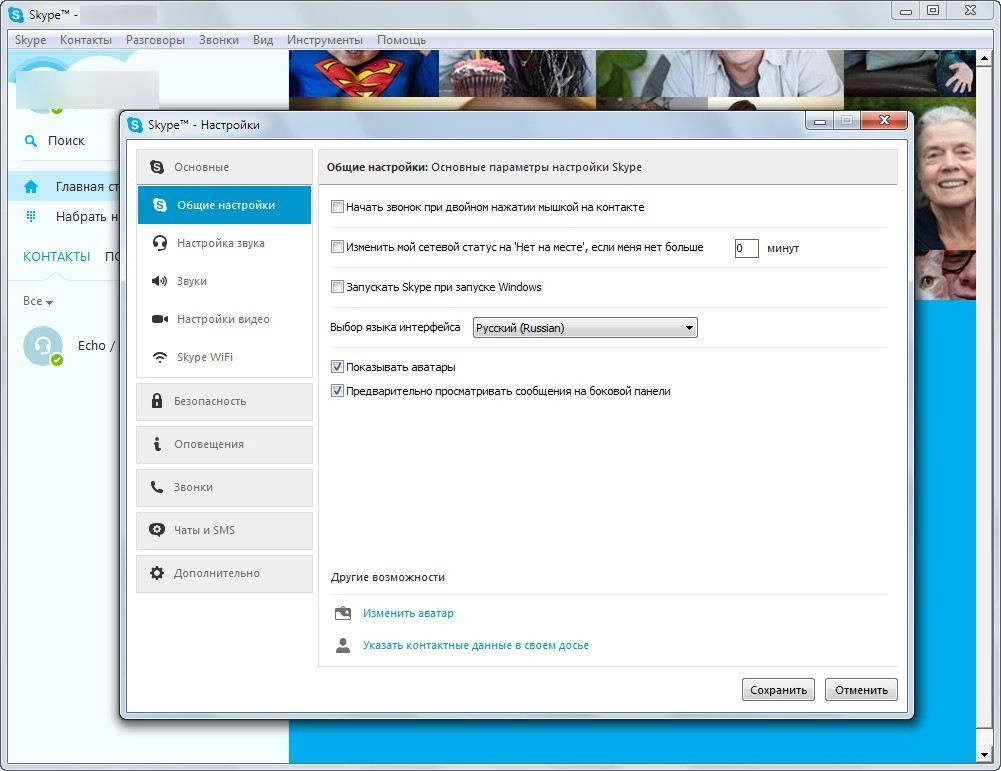Open the Все contacts filter dropdown

point(38,301)
